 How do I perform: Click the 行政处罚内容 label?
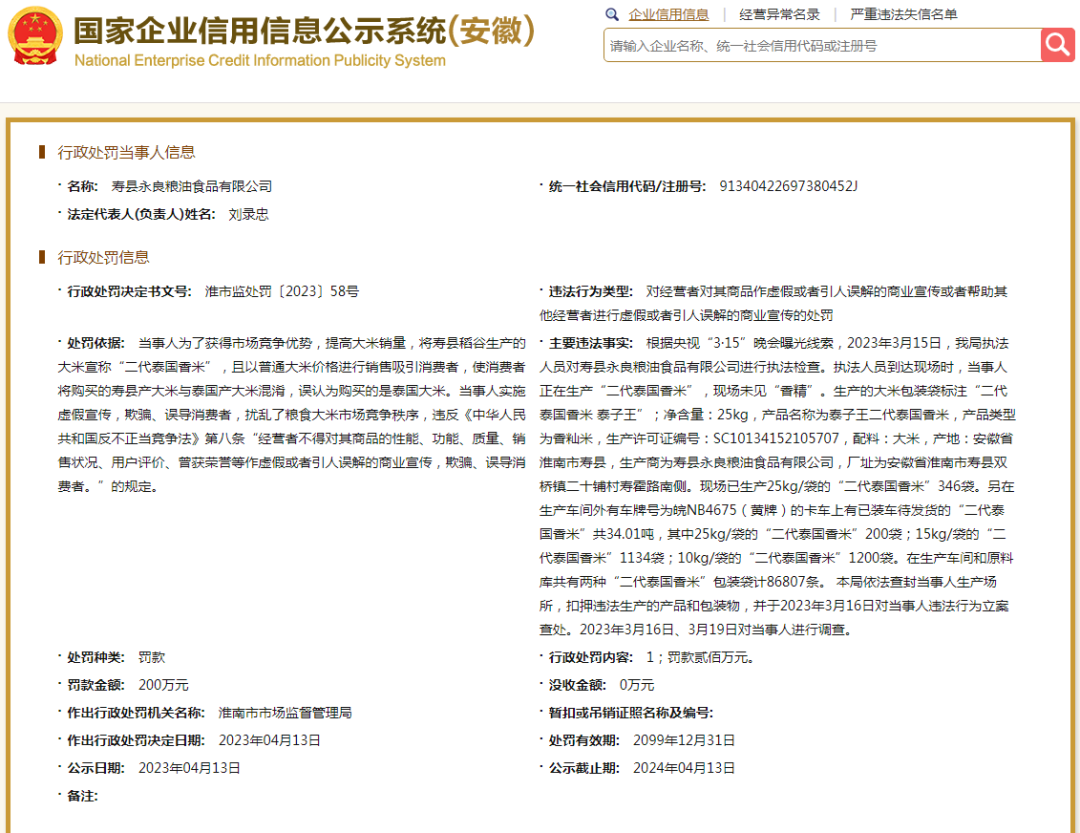coord(590,657)
